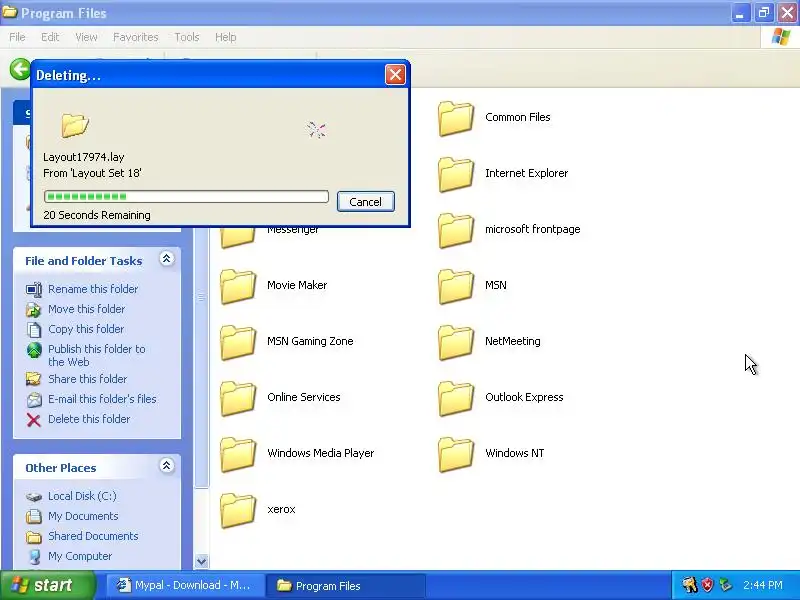Select the Outlook Express folder icon
Viewport: 800px width, 600px height.
tap(456, 398)
